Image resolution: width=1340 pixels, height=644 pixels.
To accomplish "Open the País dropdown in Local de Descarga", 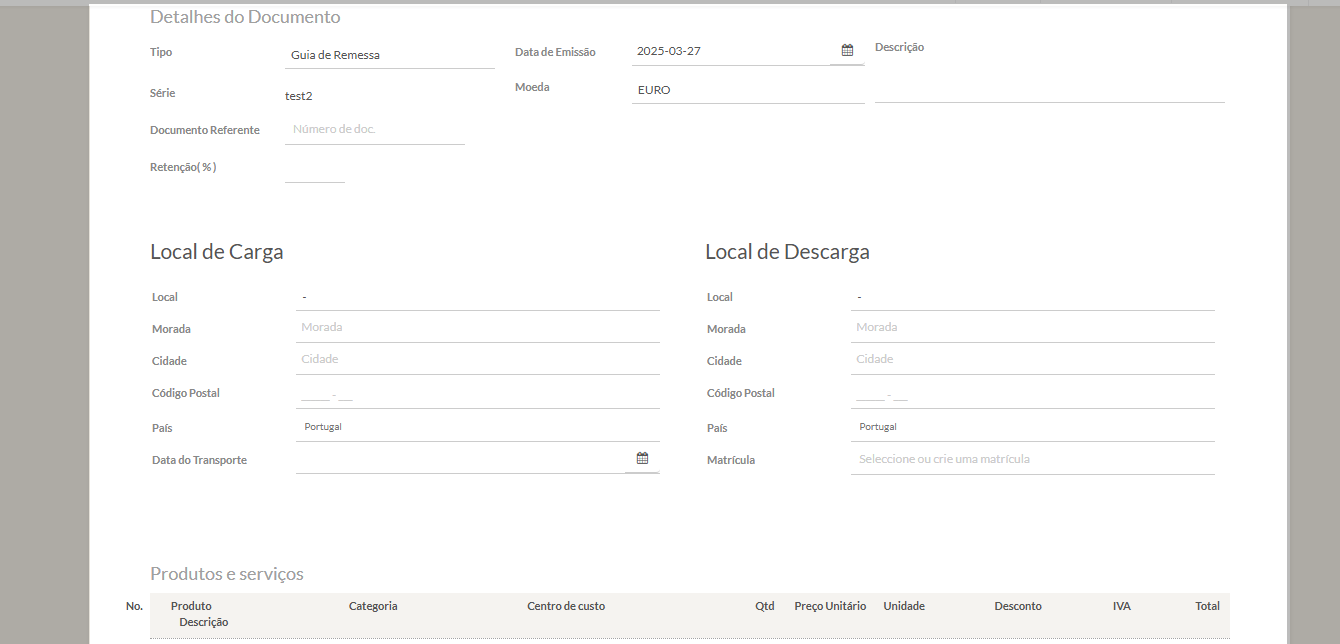I will click(x=1033, y=427).
